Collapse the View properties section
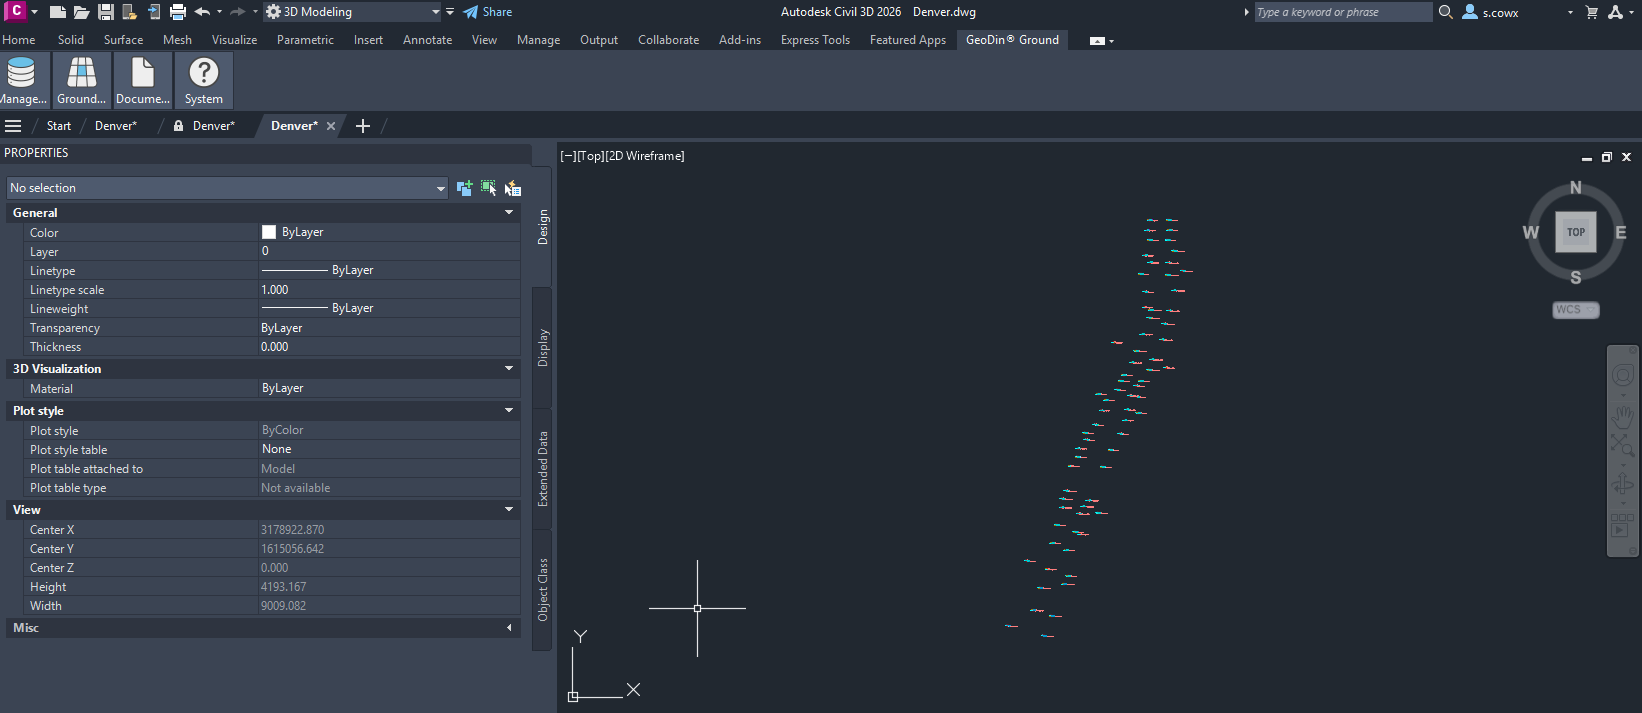 [509, 510]
